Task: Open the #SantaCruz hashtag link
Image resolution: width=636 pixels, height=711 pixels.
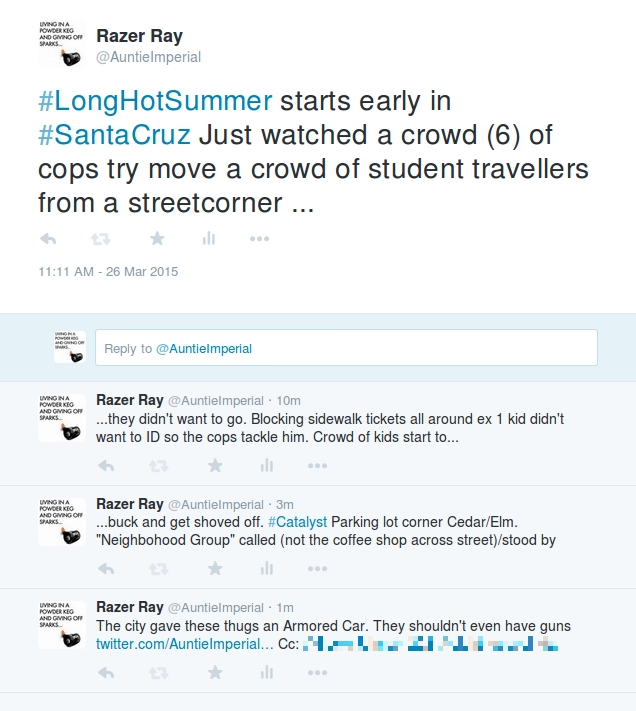Action: (108, 135)
